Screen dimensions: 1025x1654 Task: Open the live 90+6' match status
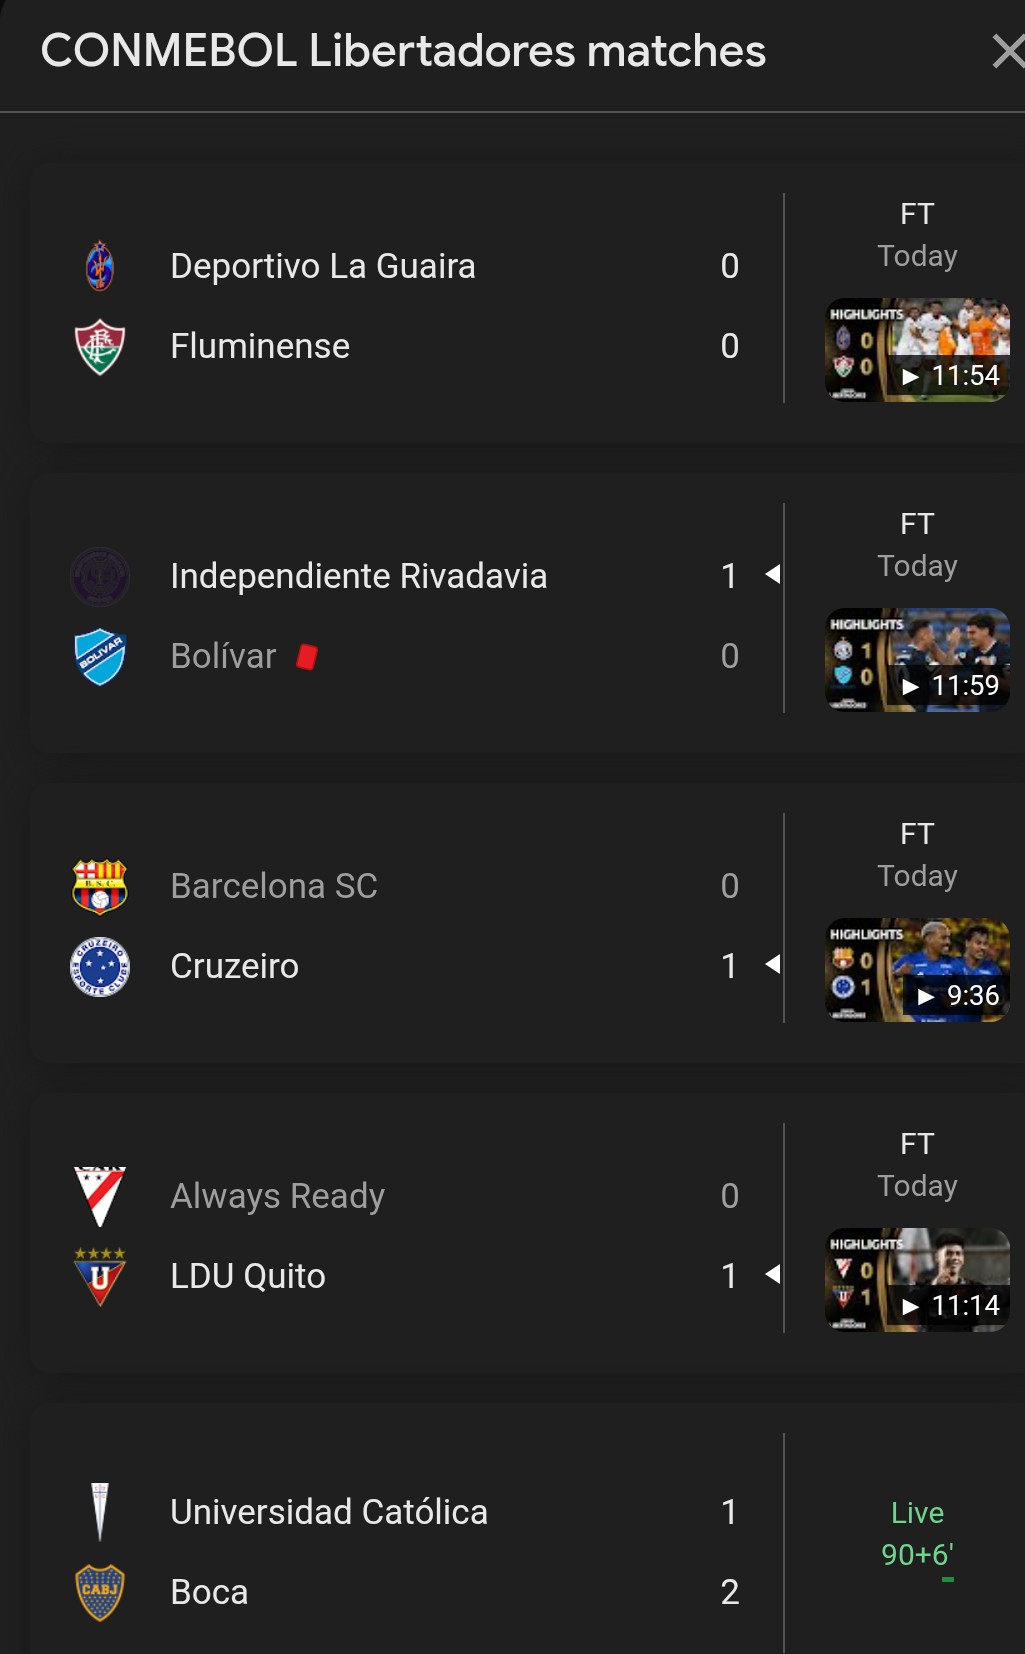pos(917,1534)
